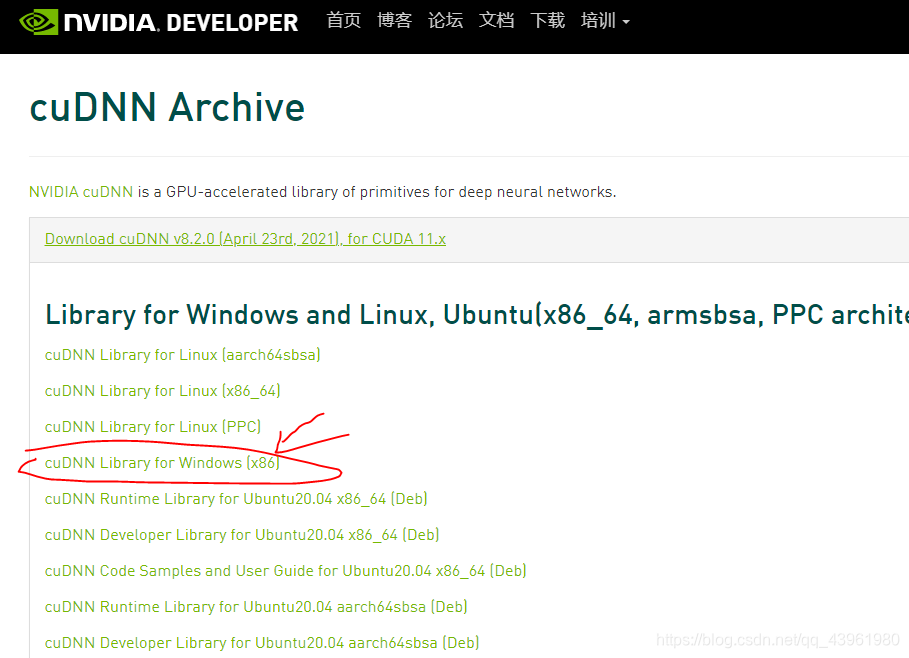Open the 博客 navigation item
Image resolution: width=909 pixels, height=658 pixels.
[x=394, y=20]
